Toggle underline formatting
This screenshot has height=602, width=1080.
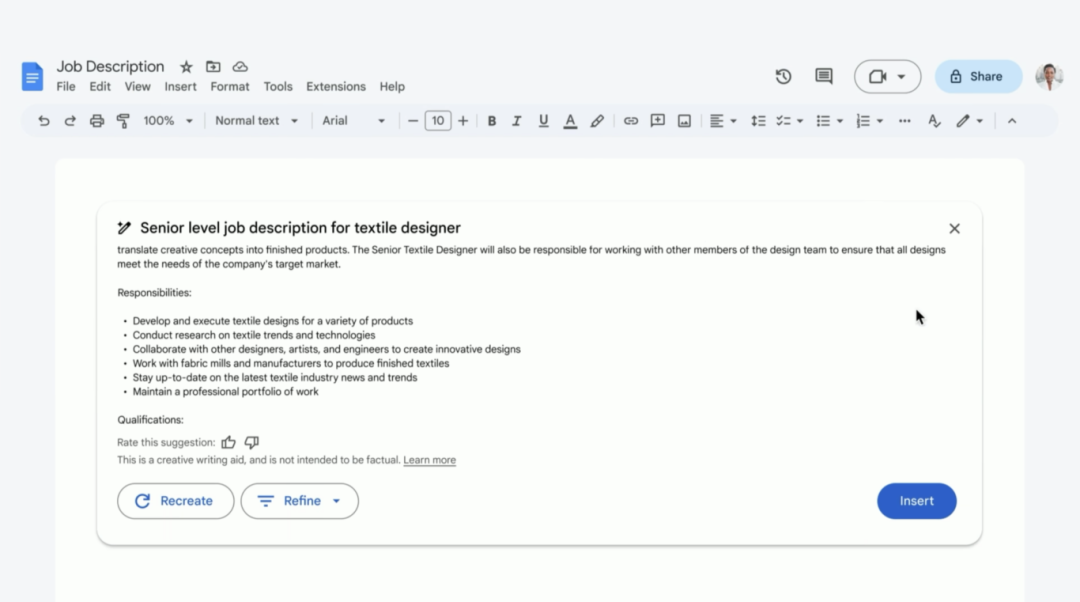(x=543, y=121)
